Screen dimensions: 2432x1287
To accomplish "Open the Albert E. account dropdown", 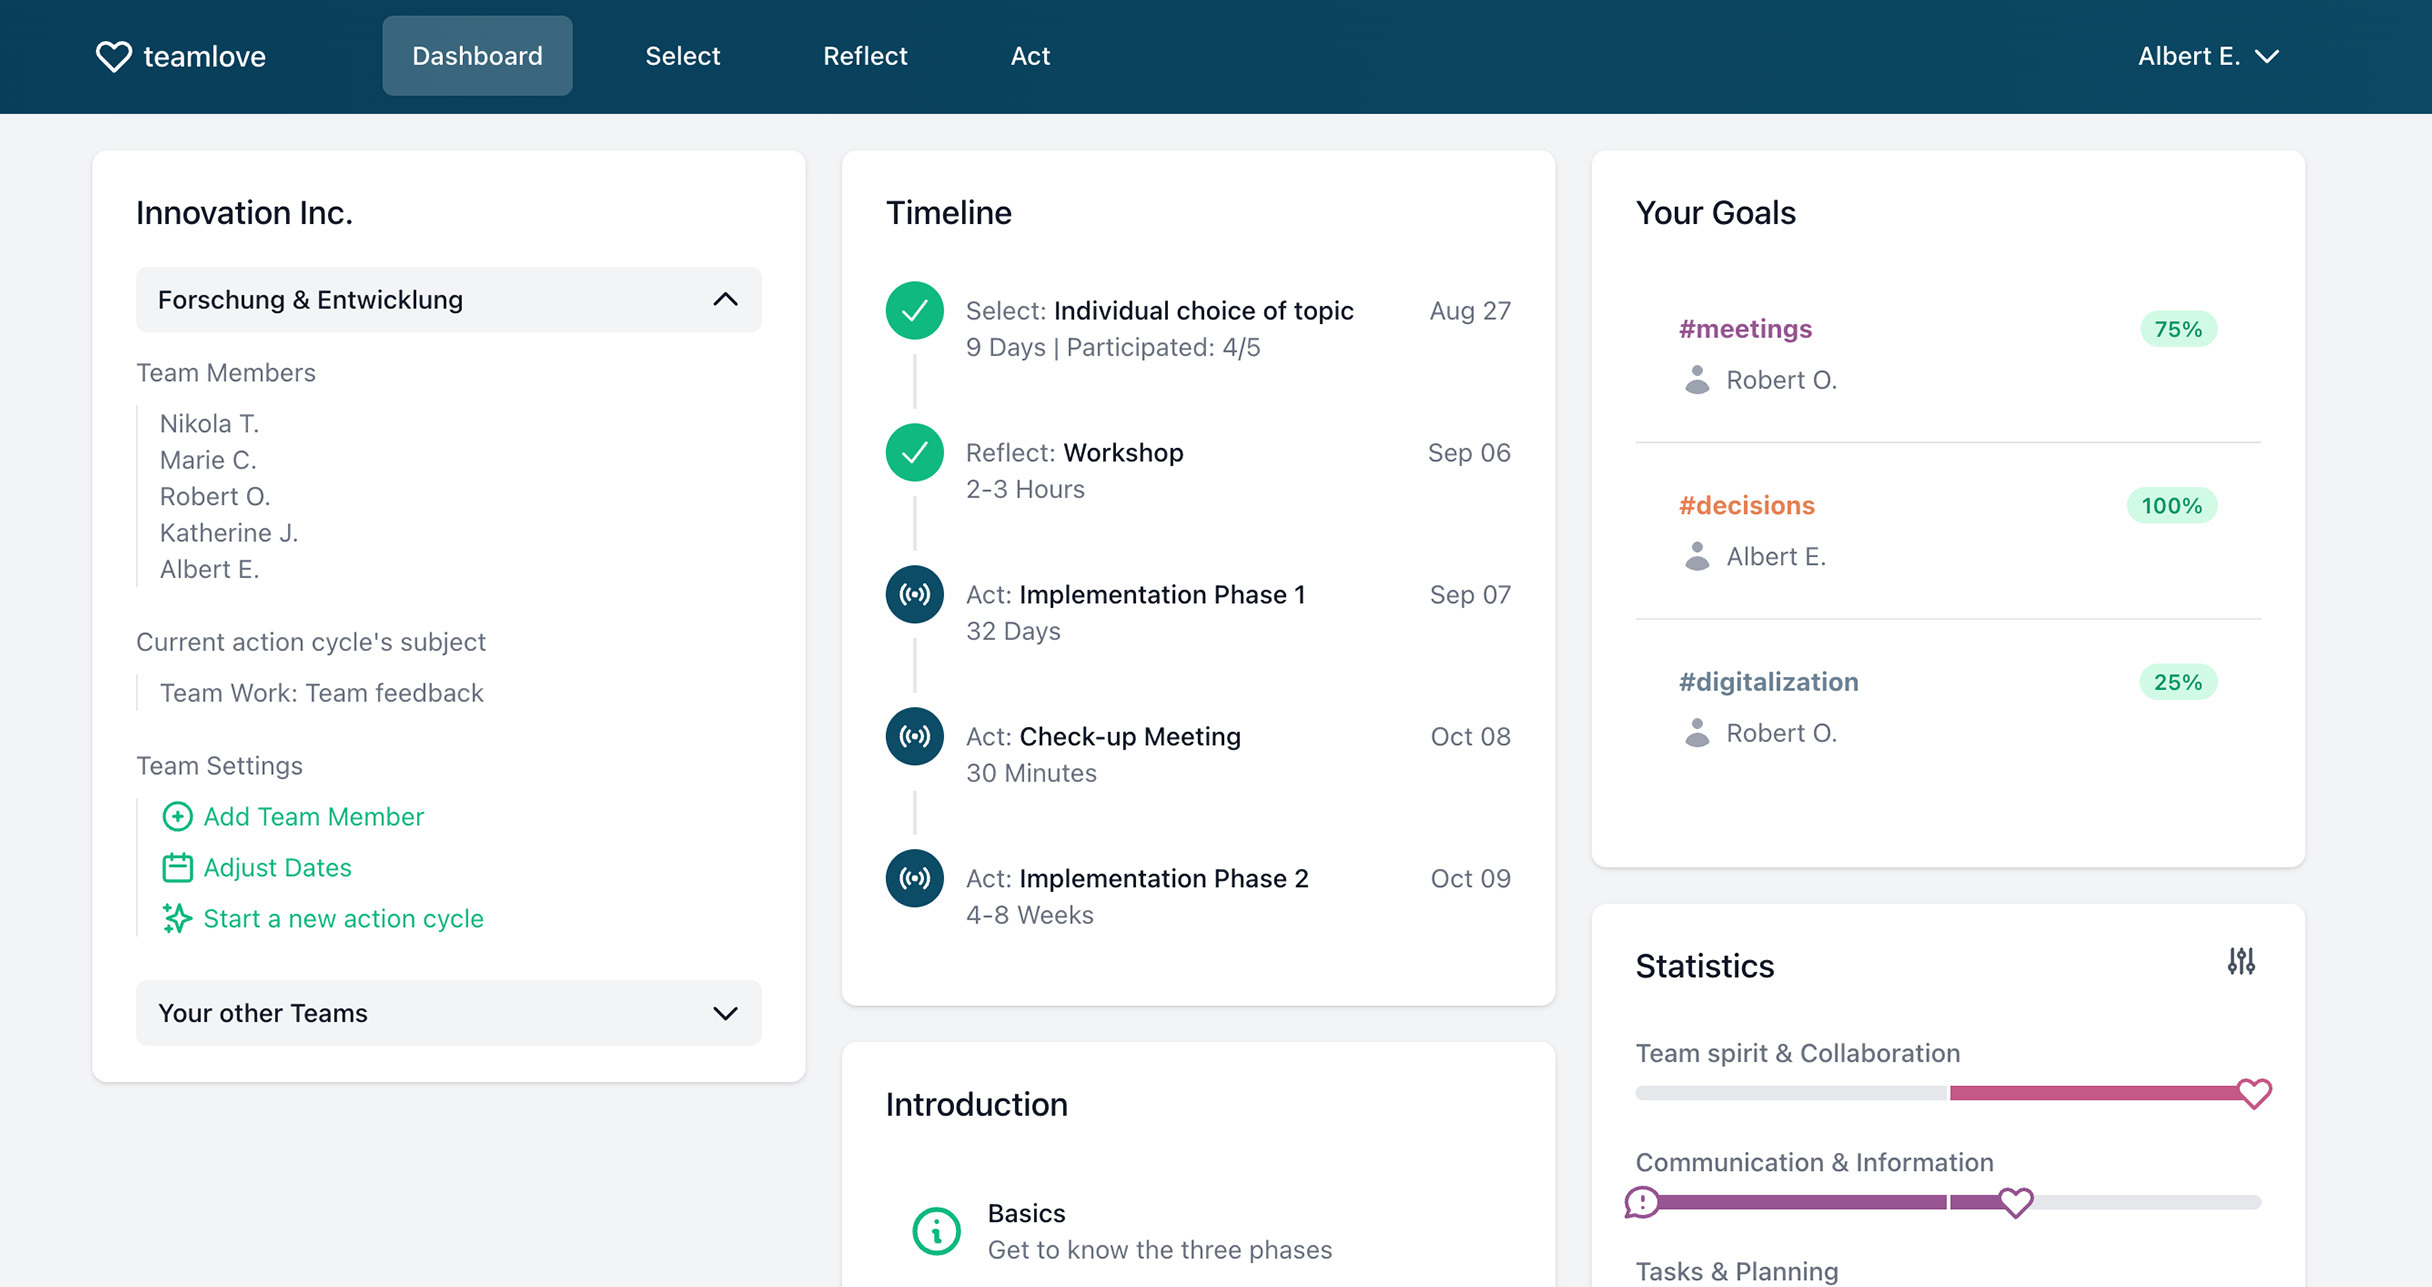I will coord(2208,56).
